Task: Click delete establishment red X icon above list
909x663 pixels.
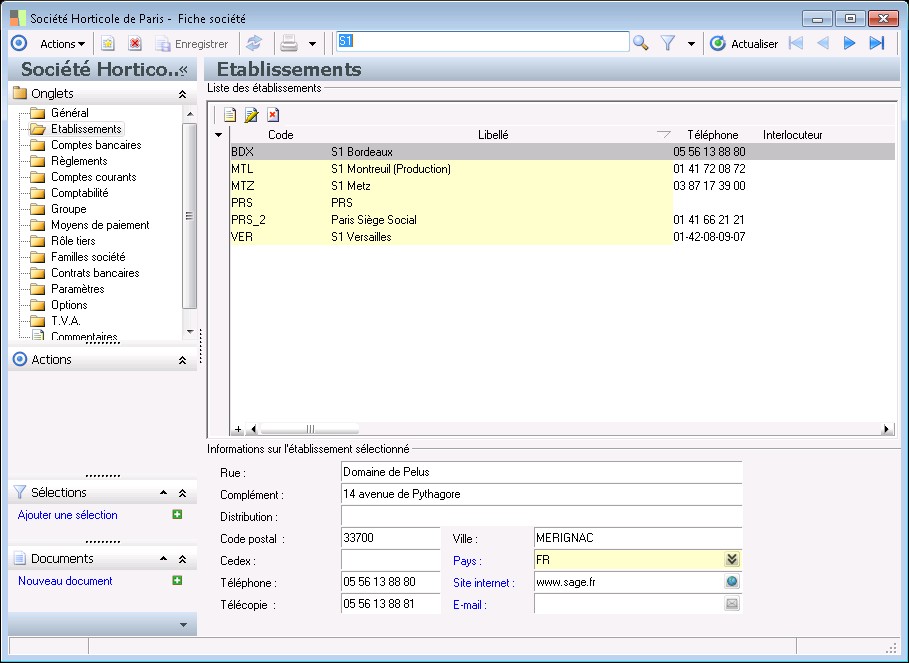Action: click(x=272, y=115)
